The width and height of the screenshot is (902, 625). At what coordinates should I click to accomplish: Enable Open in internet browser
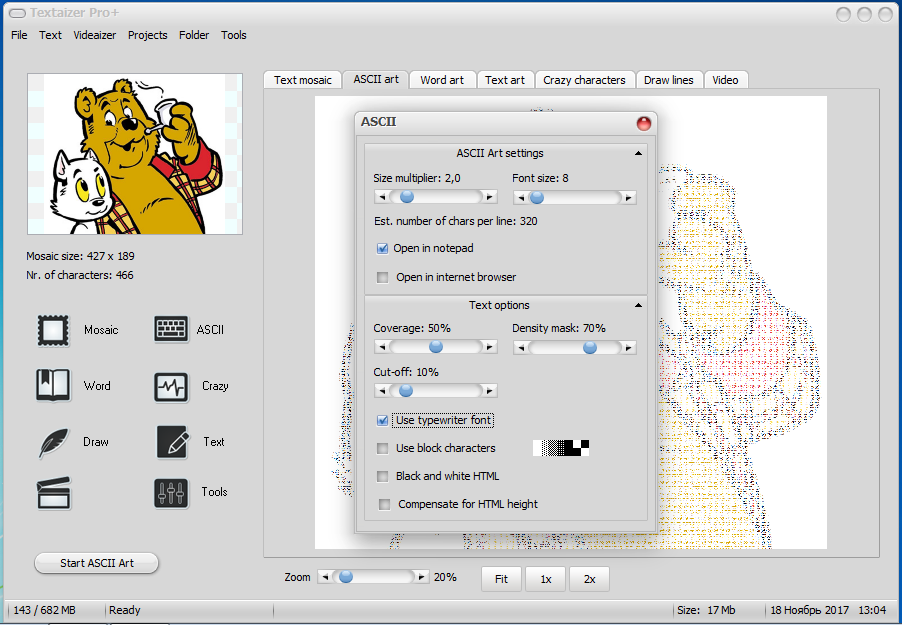tap(383, 277)
